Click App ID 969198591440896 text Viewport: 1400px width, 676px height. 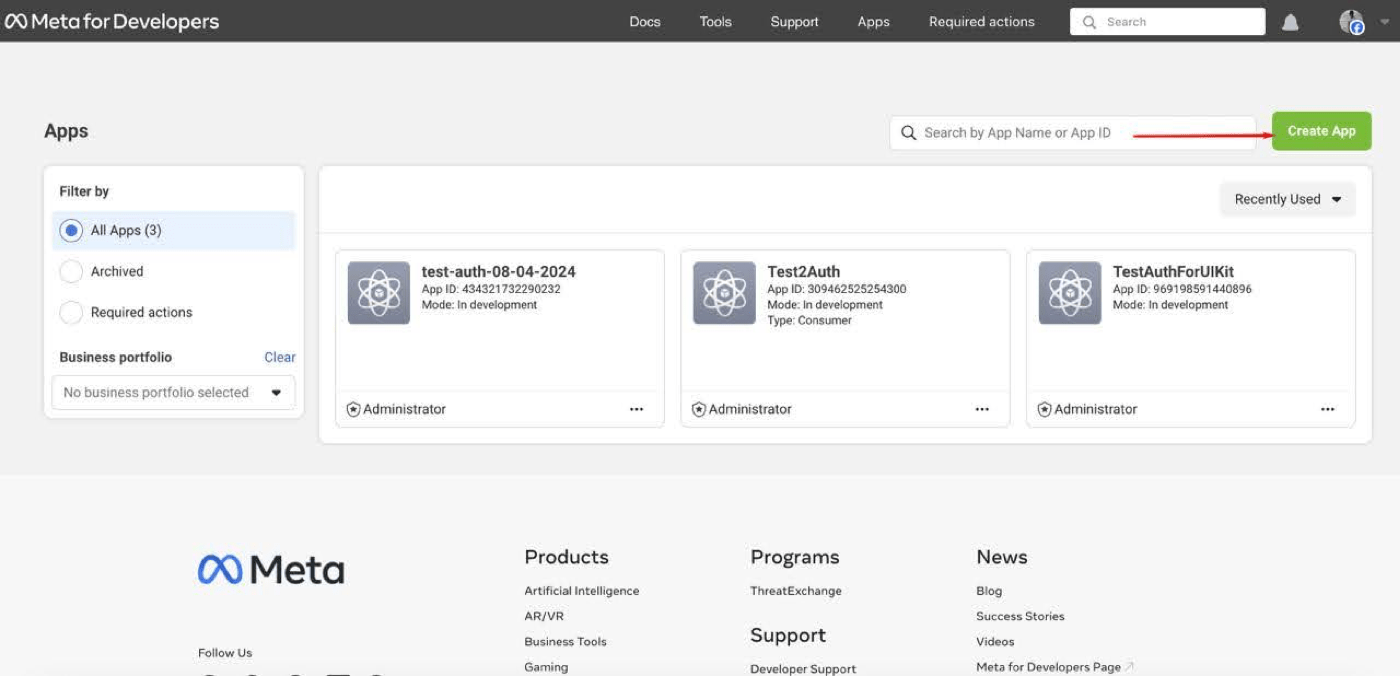(x=1182, y=289)
